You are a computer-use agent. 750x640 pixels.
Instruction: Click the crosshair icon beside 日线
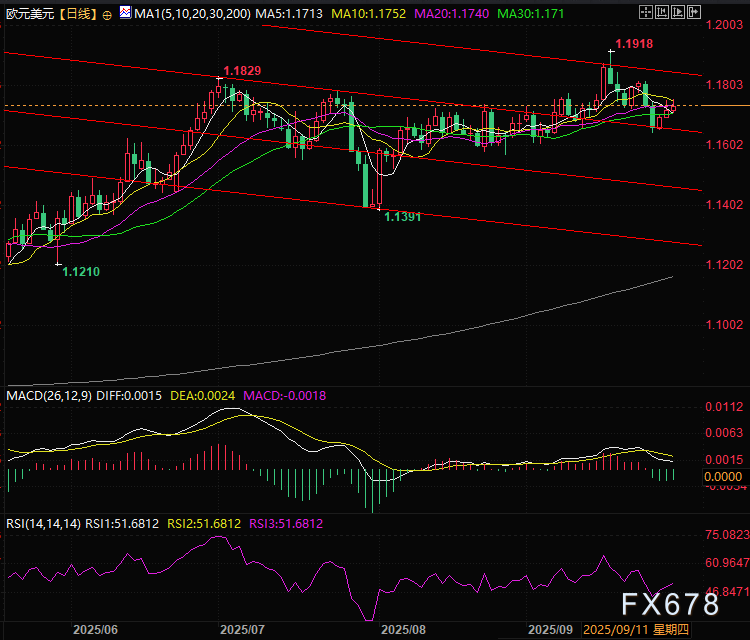tap(107, 16)
